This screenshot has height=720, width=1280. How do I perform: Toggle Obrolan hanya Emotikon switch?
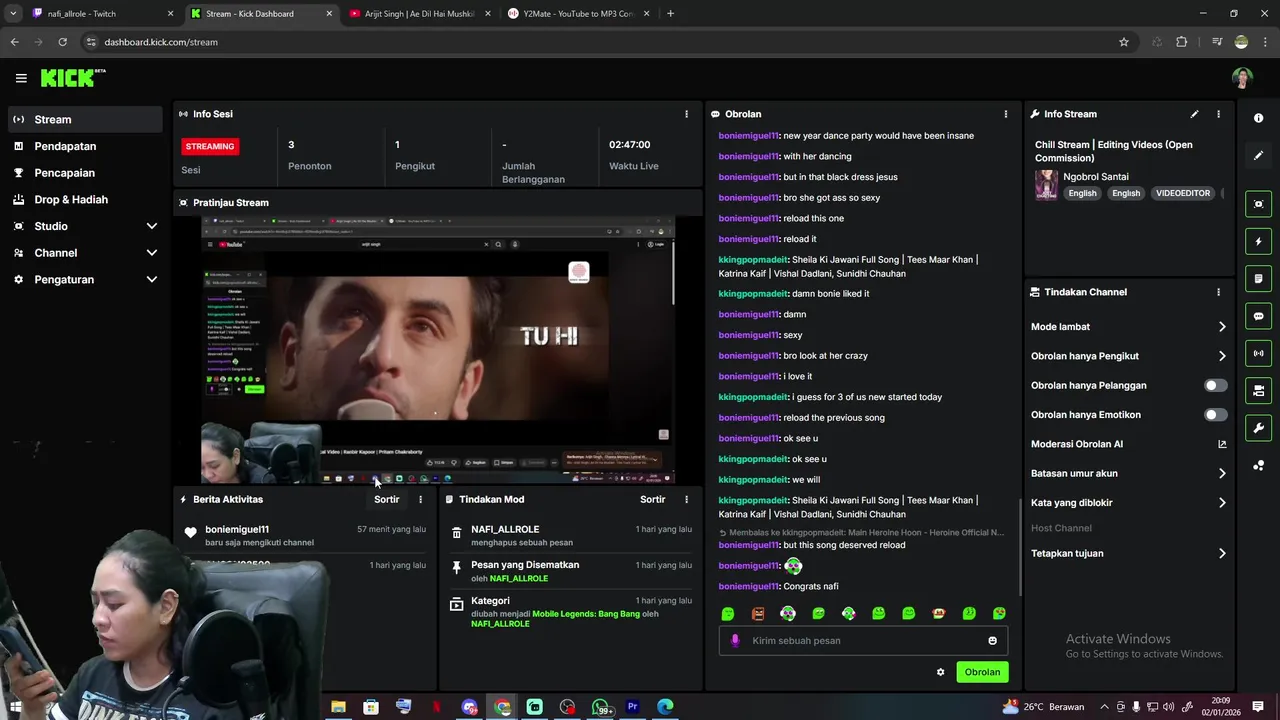1215,414
